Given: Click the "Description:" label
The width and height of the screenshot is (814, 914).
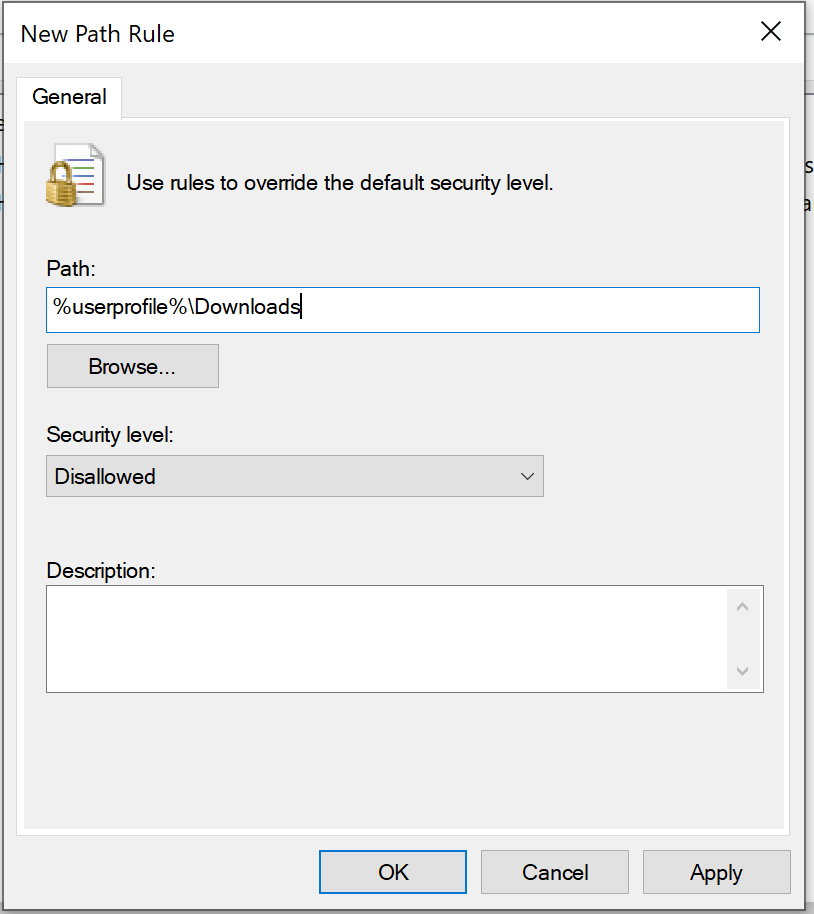Looking at the screenshot, I should tap(101, 571).
